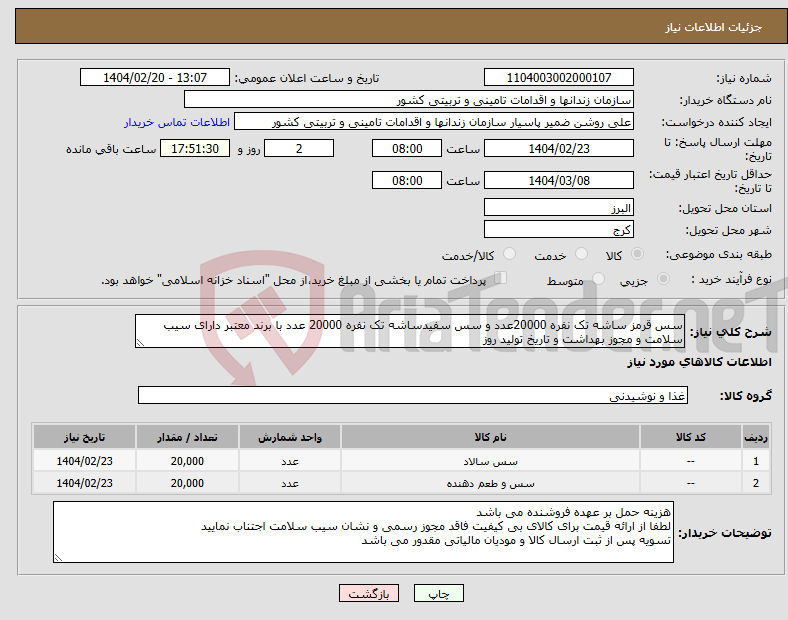The image size is (788, 620).
Task: Click the سس سالاد item name cell
Action: click(x=490, y=461)
